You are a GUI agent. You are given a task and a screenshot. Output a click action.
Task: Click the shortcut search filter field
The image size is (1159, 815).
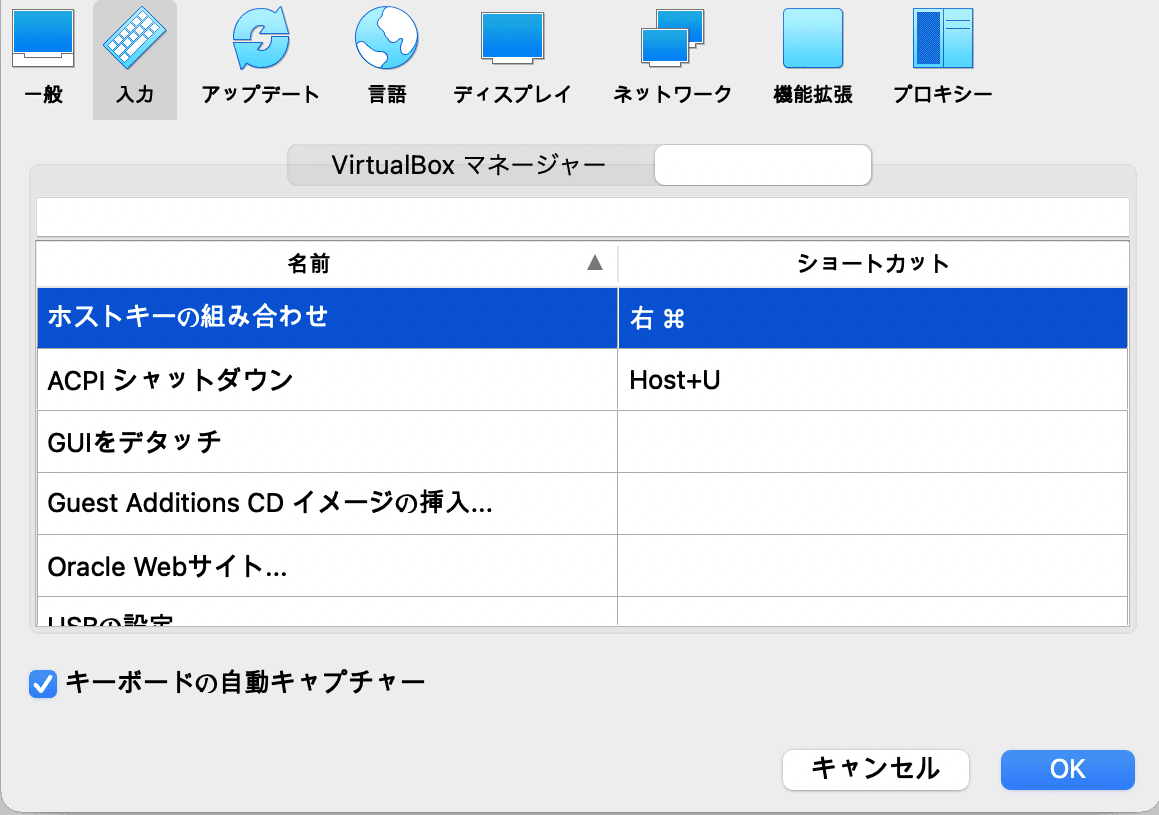tap(582, 217)
